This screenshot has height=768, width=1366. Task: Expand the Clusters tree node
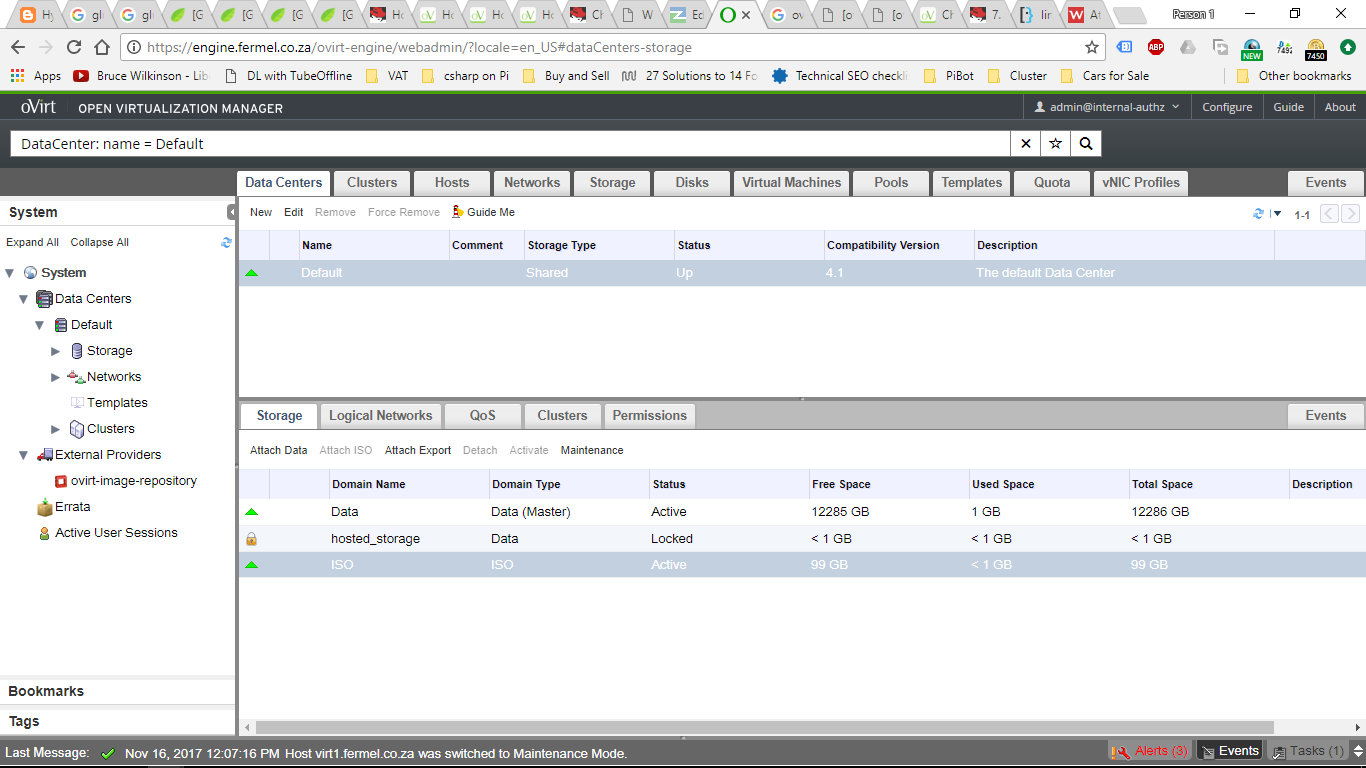[56, 429]
